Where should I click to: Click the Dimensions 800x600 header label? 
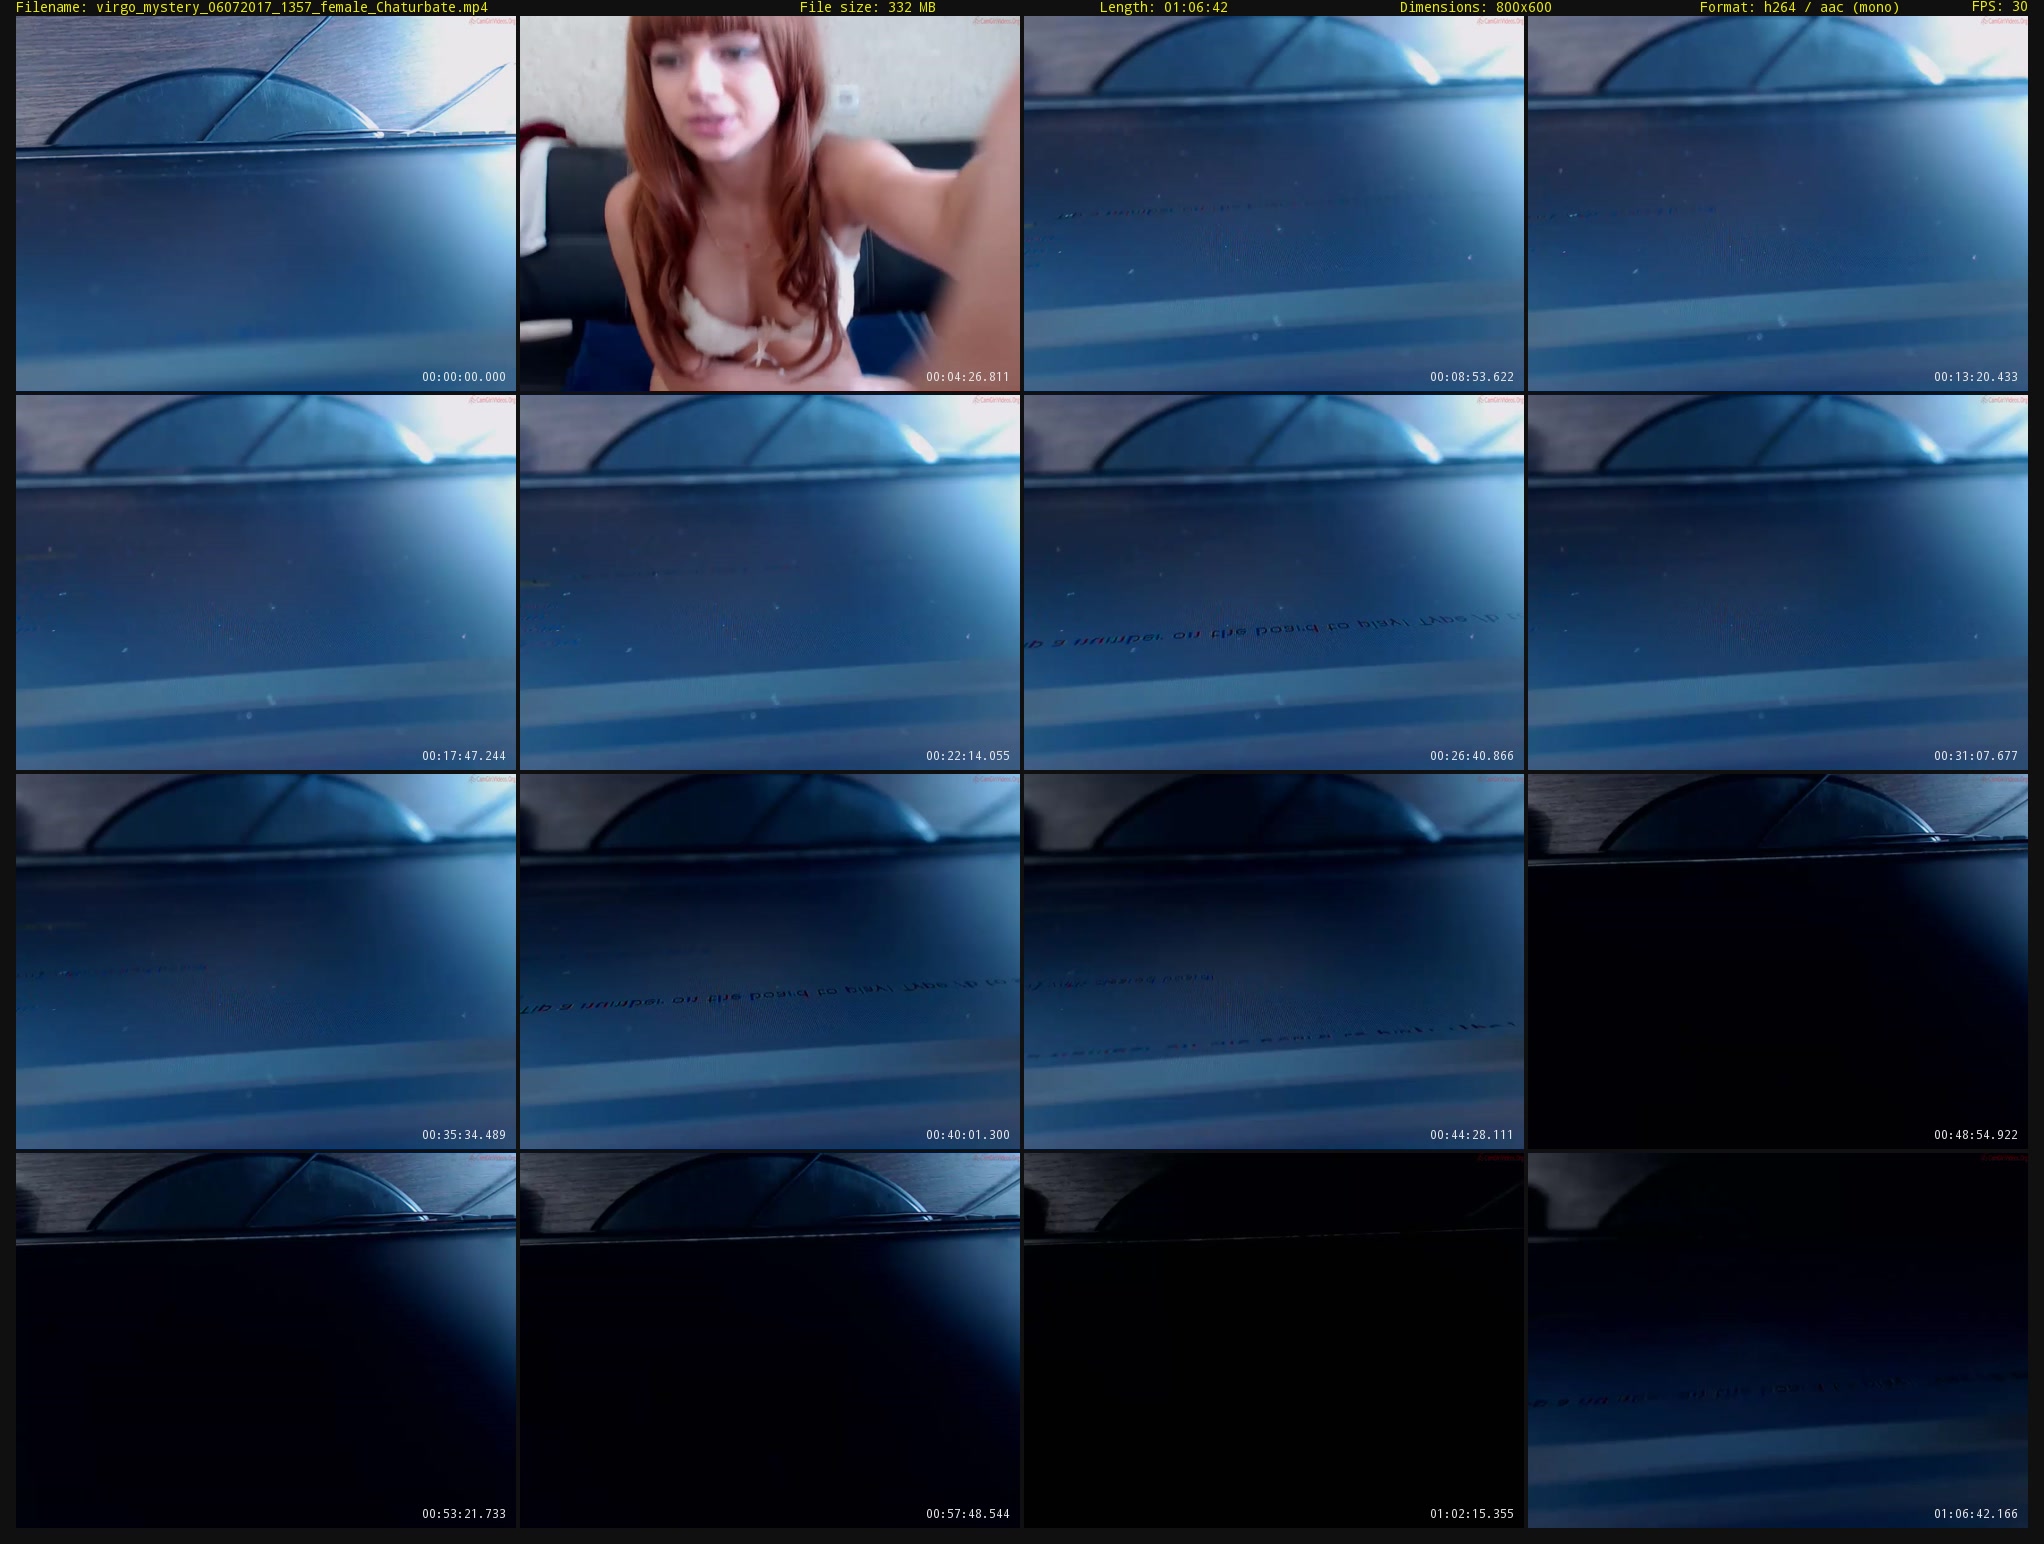pos(1475,7)
